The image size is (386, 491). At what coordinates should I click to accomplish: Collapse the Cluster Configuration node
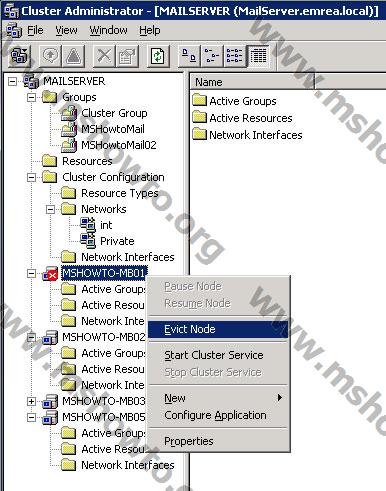[x=31, y=177]
